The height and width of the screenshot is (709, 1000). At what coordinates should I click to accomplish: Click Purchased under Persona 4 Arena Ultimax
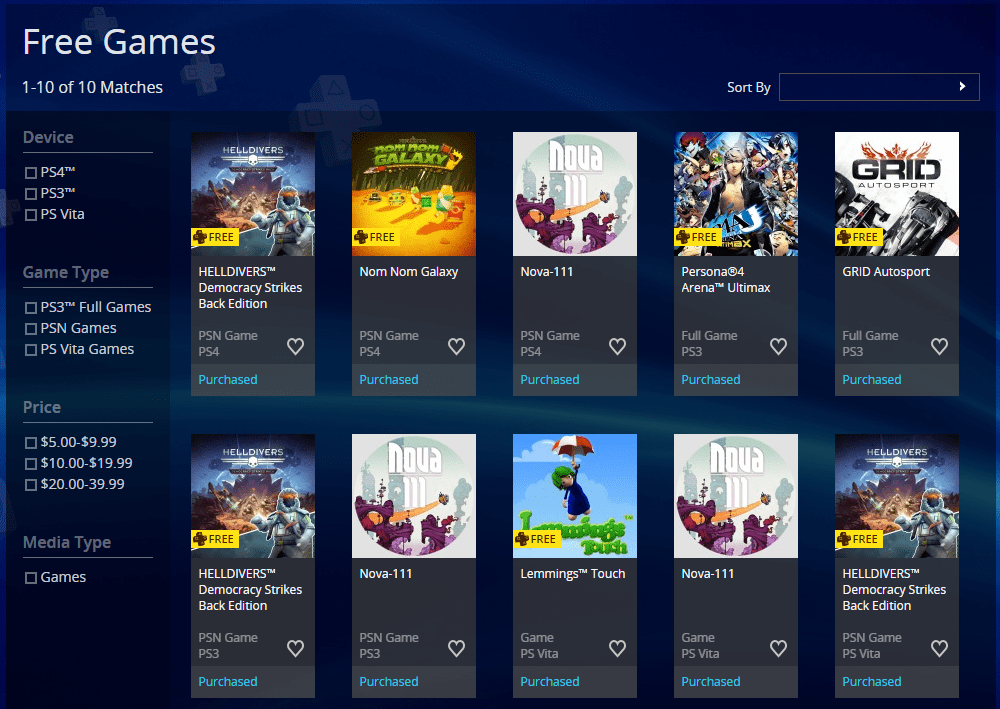coord(711,380)
